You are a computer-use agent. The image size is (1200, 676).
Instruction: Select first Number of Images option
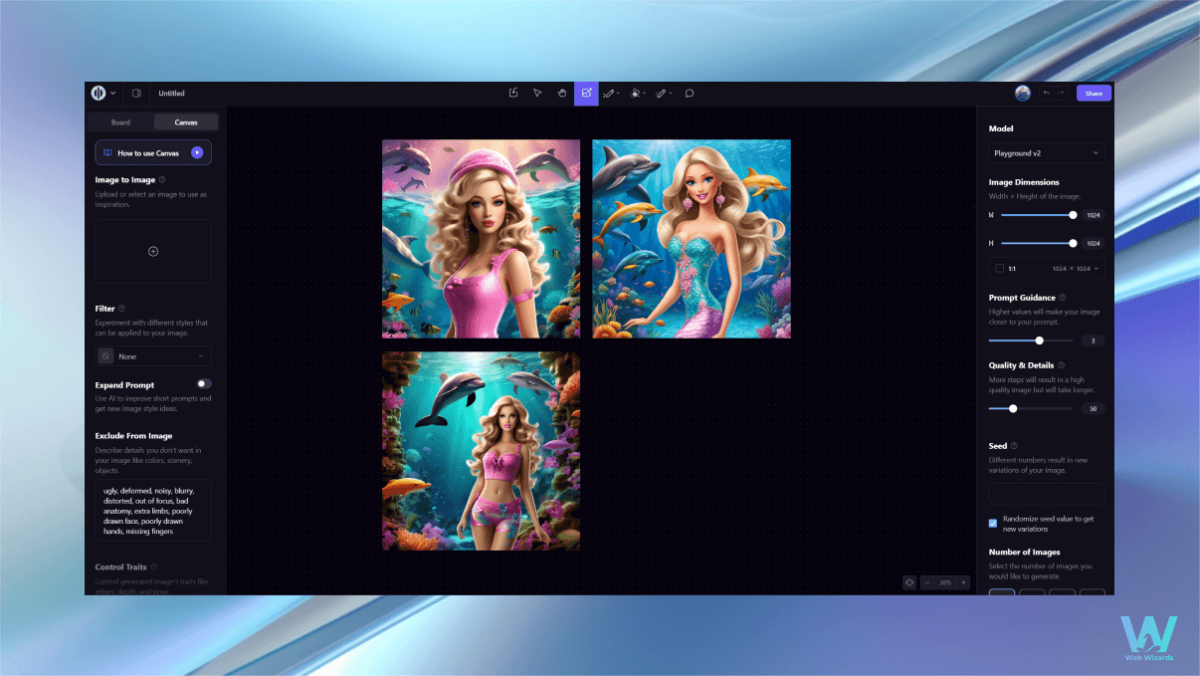[1002, 592]
